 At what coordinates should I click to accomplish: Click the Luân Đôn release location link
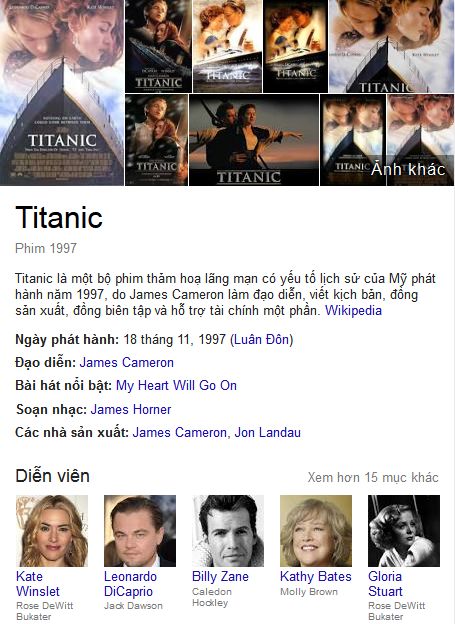(x=261, y=339)
